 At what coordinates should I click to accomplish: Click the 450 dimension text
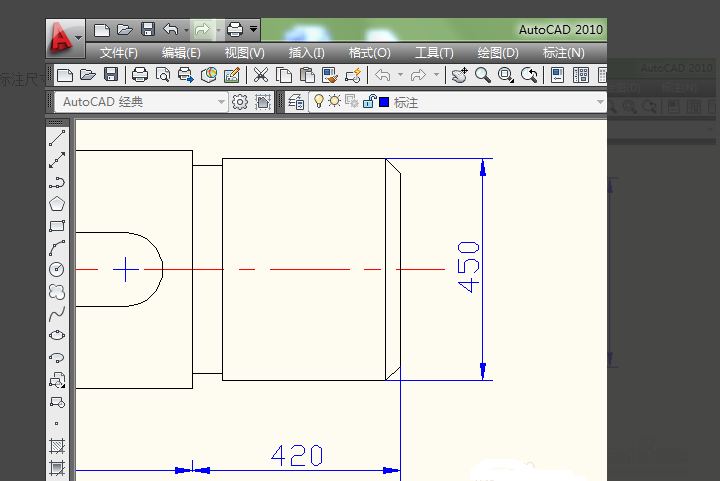(469, 267)
